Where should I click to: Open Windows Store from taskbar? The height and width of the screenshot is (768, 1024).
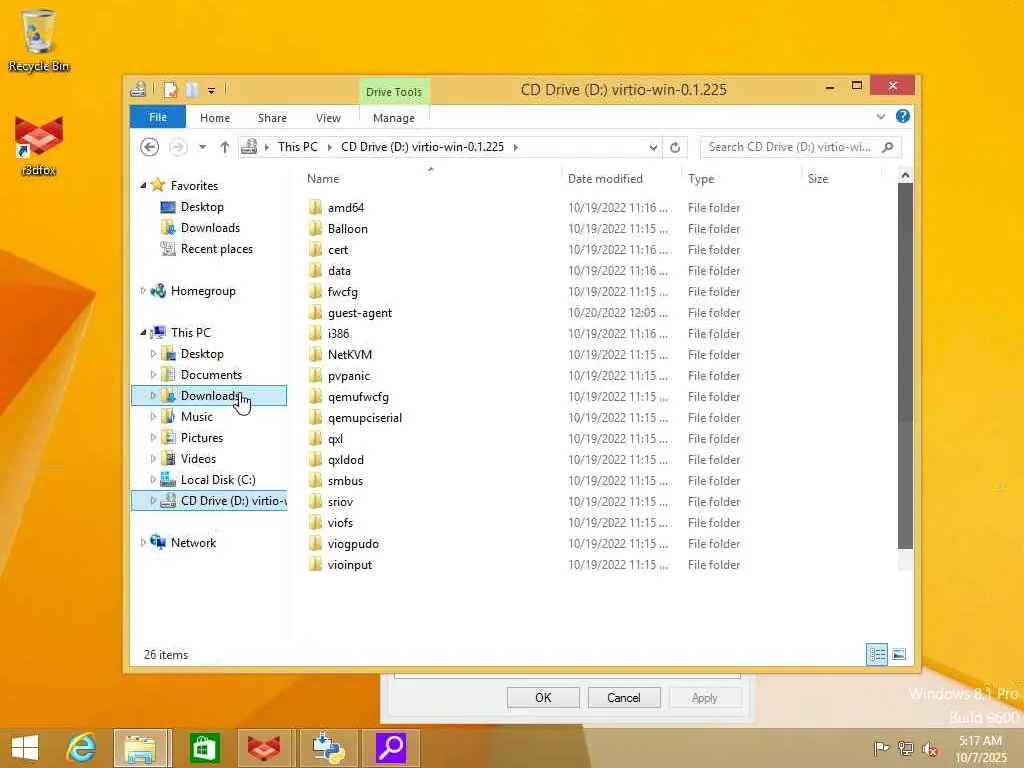204,748
